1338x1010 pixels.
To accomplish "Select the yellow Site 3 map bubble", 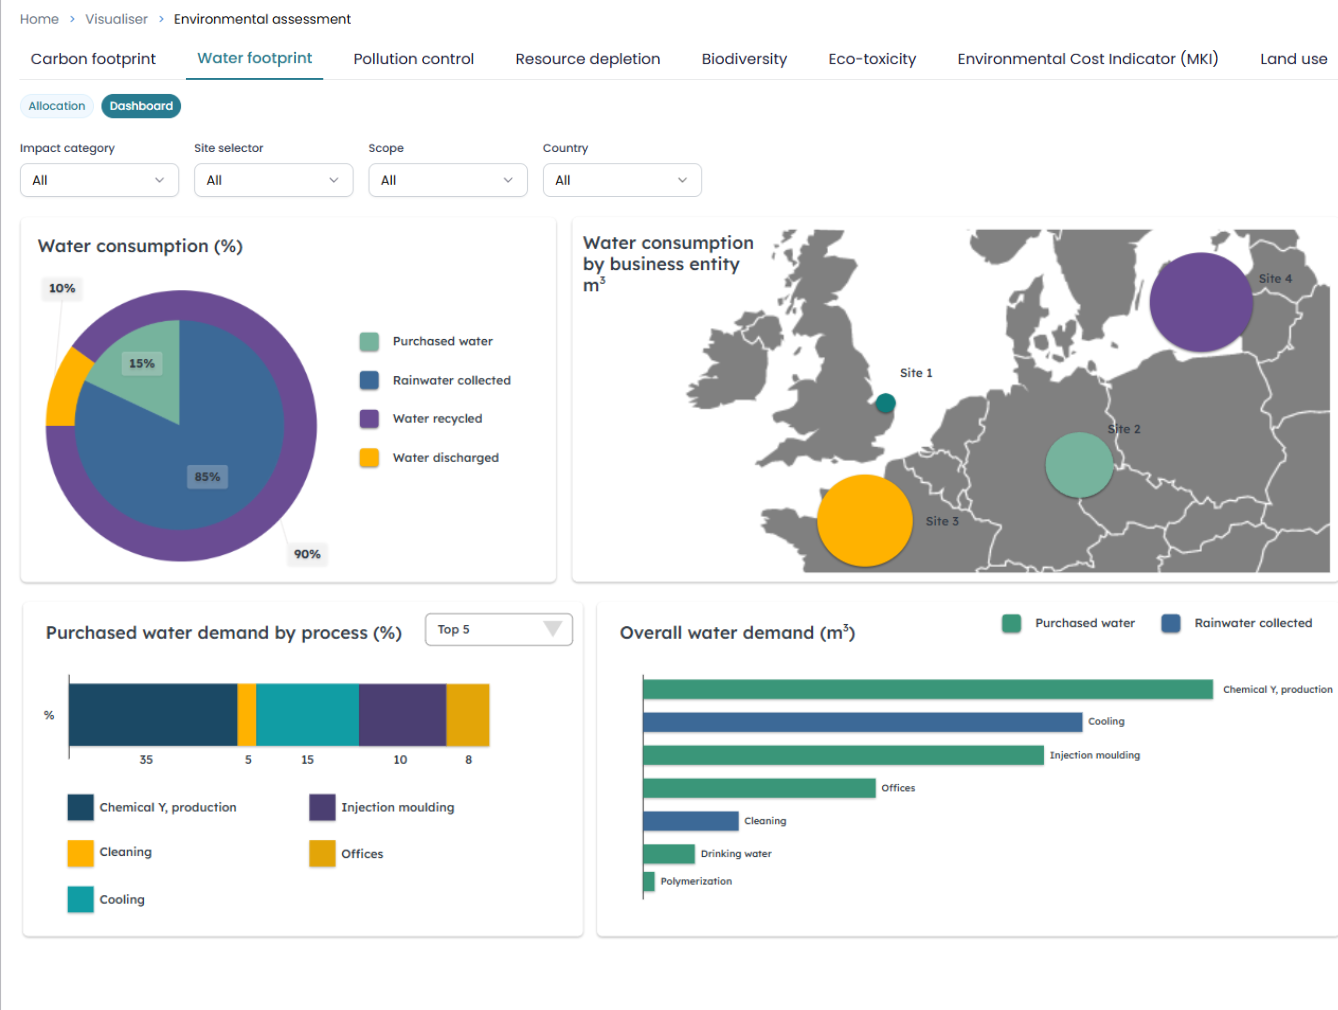I will pyautogui.click(x=864, y=520).
